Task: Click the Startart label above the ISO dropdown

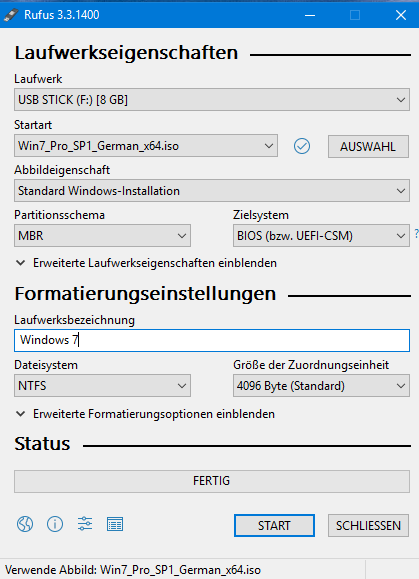Action: [x=33, y=125]
